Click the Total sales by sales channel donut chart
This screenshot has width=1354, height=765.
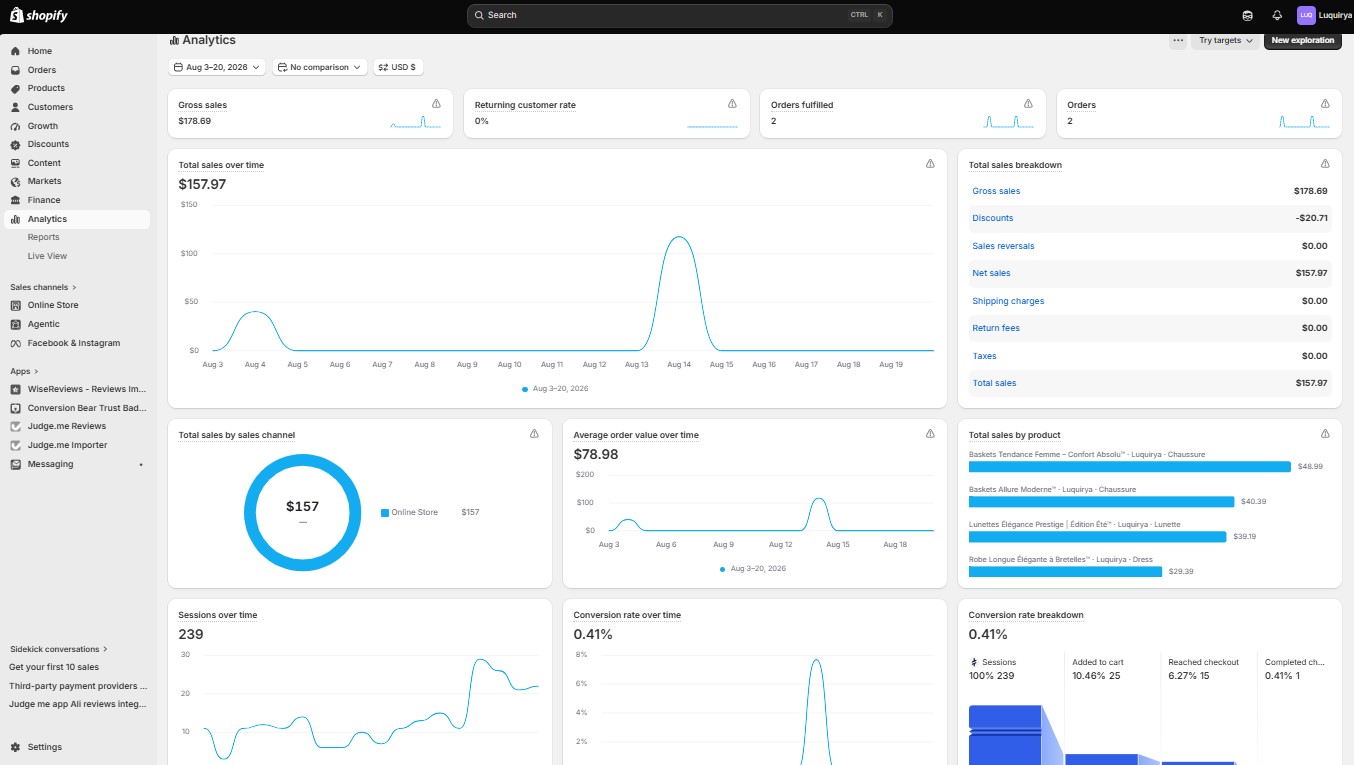coord(303,512)
